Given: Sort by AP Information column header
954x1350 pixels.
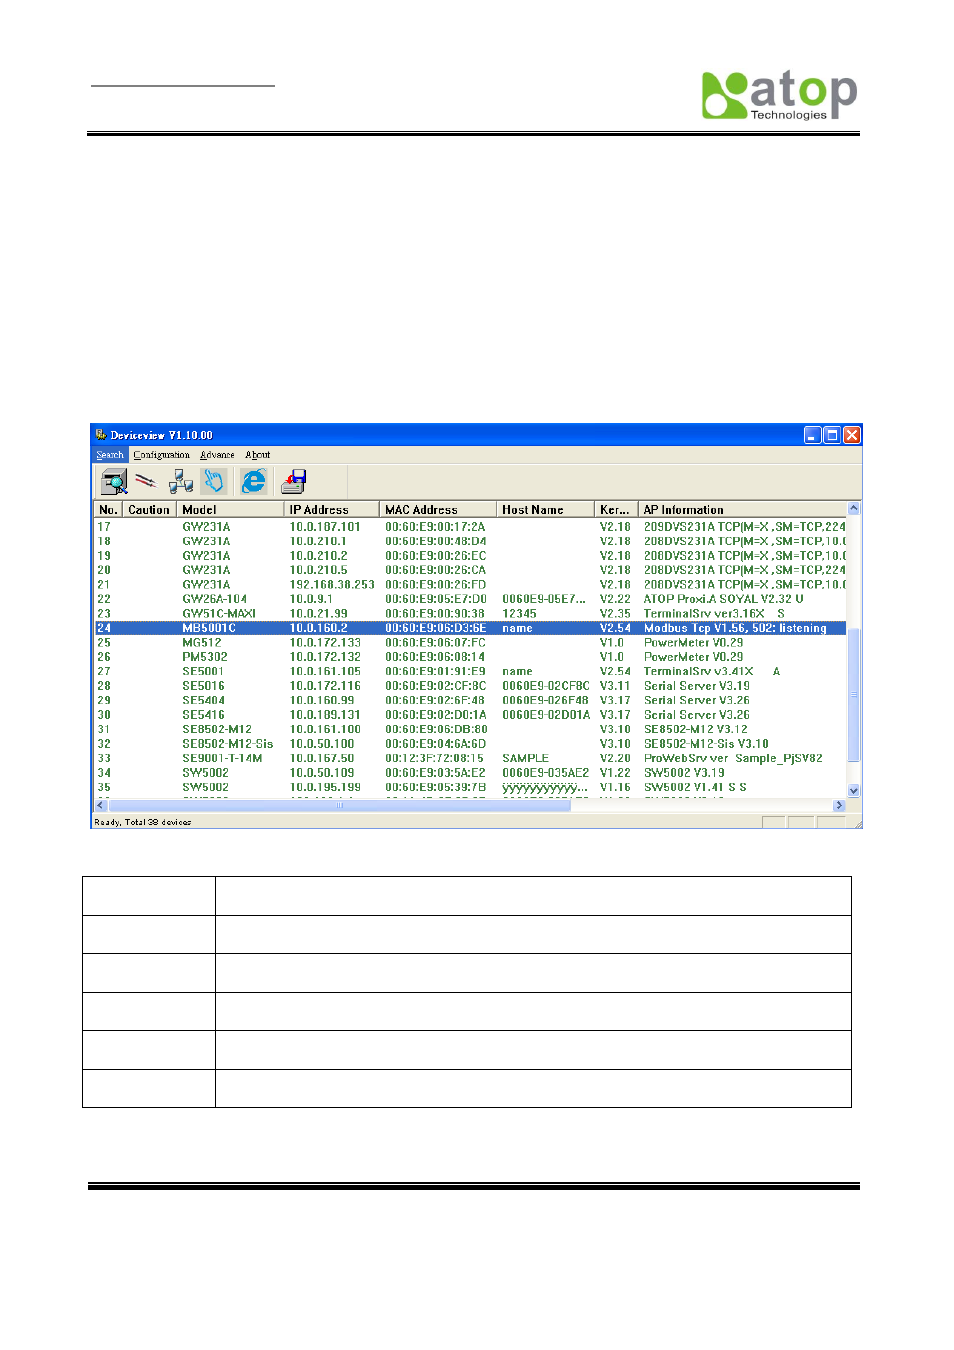Looking at the screenshot, I should [x=742, y=510].
